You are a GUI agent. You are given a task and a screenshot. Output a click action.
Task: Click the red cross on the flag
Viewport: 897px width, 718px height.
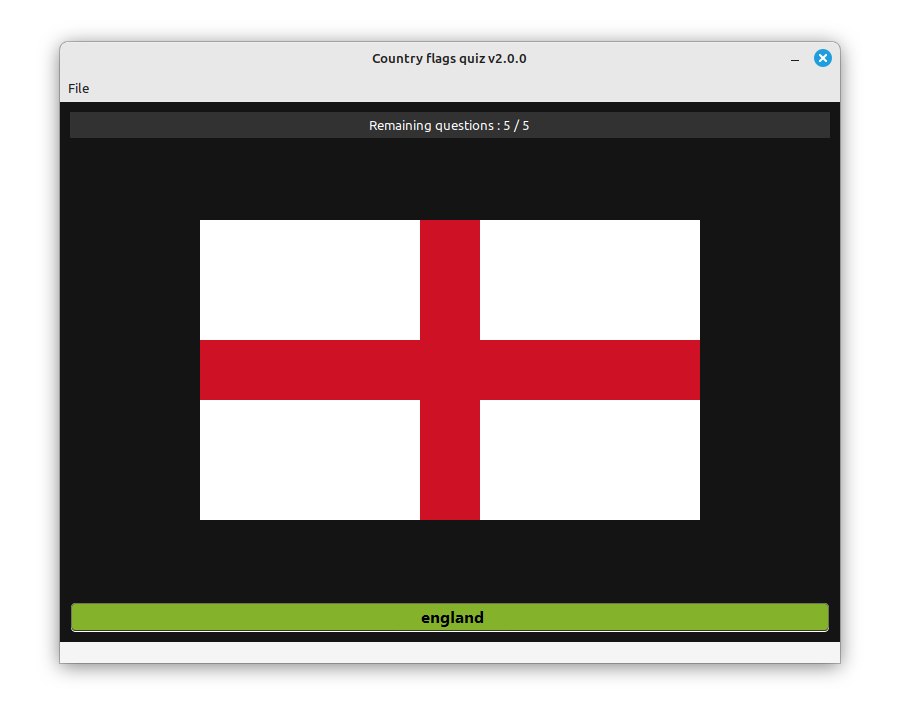point(449,370)
